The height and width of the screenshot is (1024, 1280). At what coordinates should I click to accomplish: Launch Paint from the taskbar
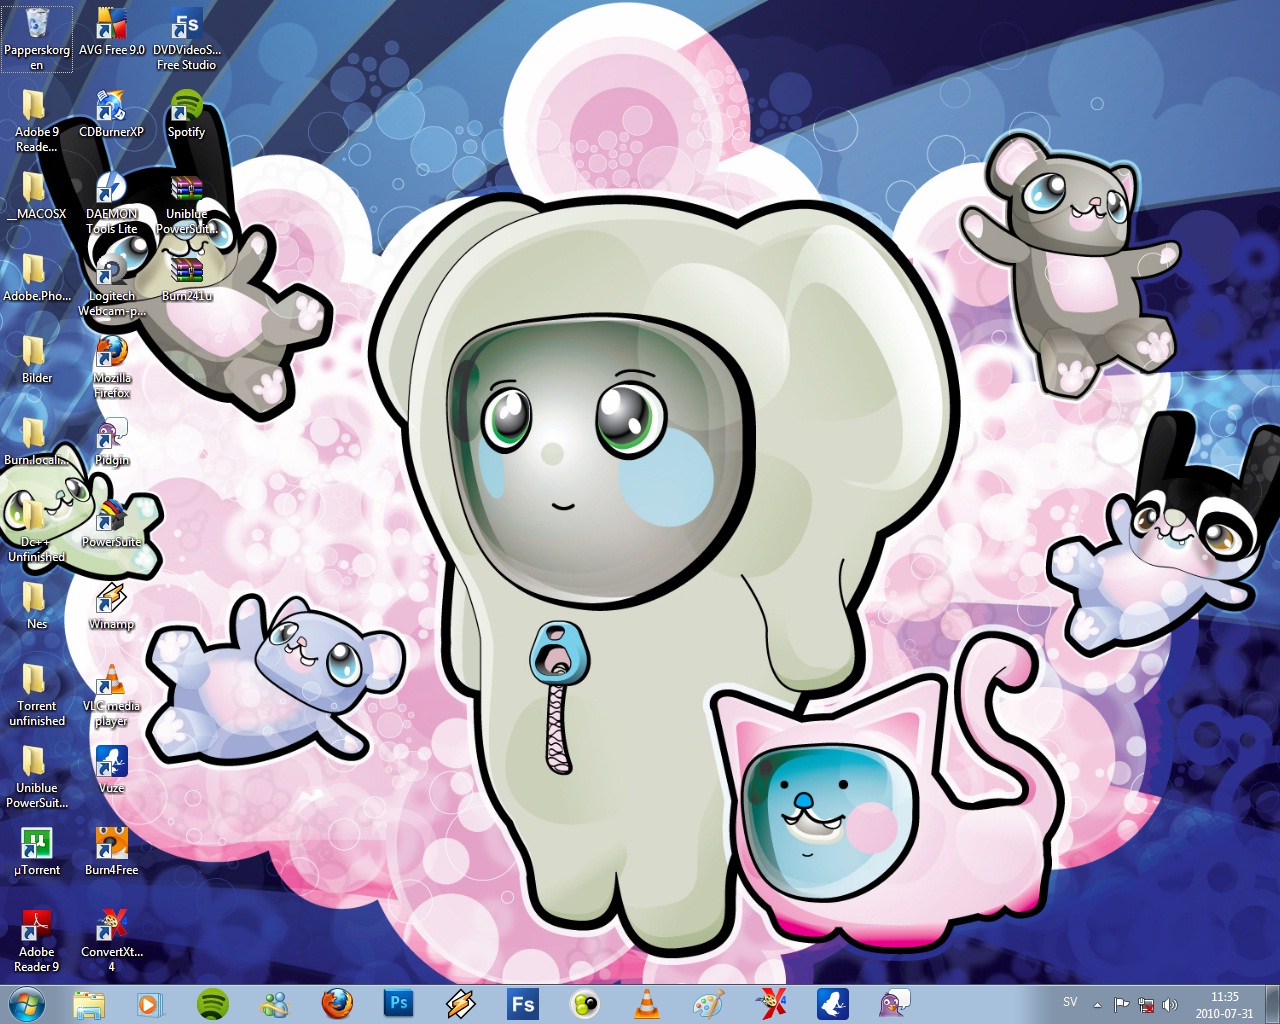709,1003
